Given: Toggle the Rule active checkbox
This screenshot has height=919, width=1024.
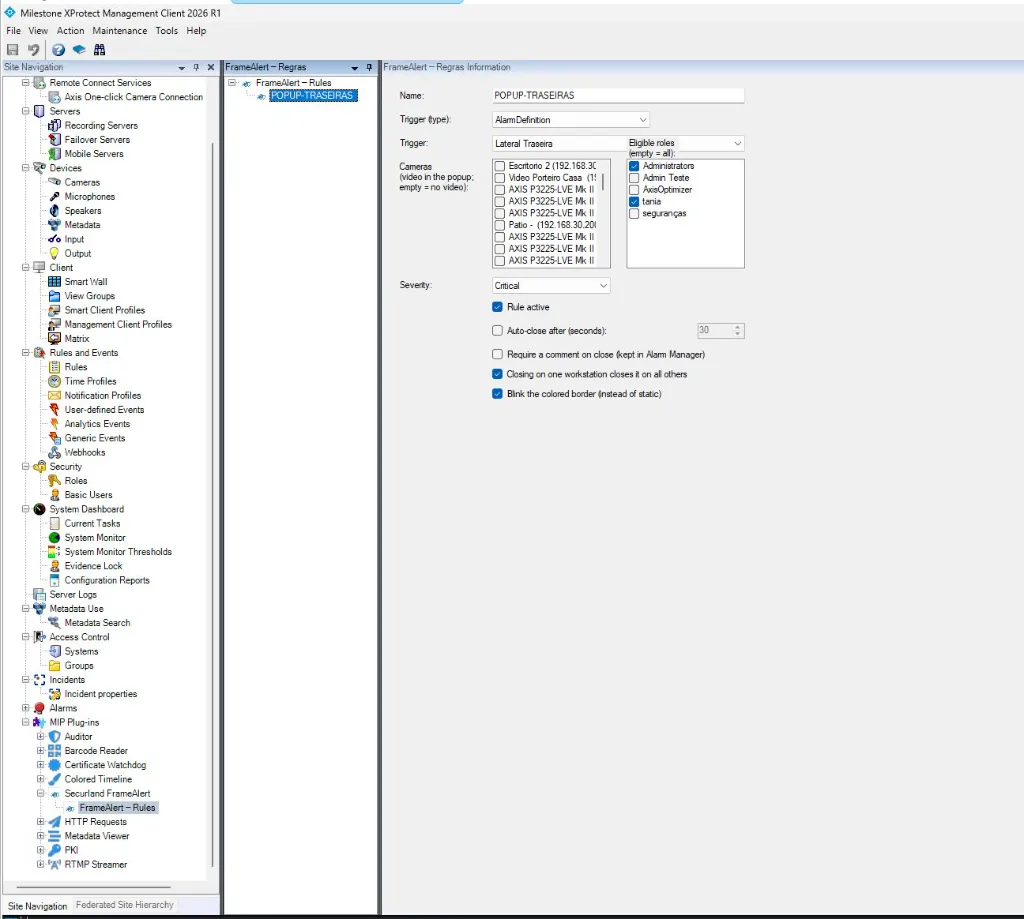Looking at the screenshot, I should tap(498, 307).
